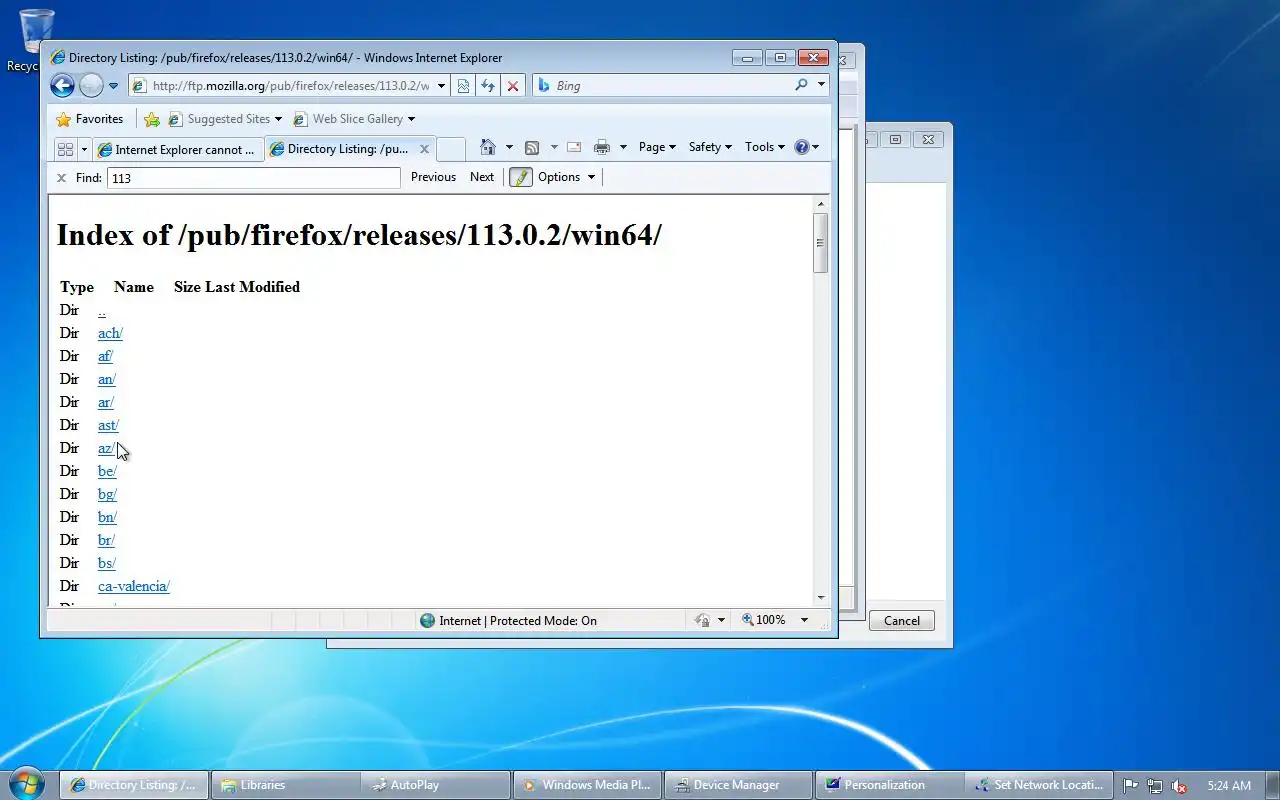Select the 'Directory Listing: /pu...' tab

tap(340, 149)
